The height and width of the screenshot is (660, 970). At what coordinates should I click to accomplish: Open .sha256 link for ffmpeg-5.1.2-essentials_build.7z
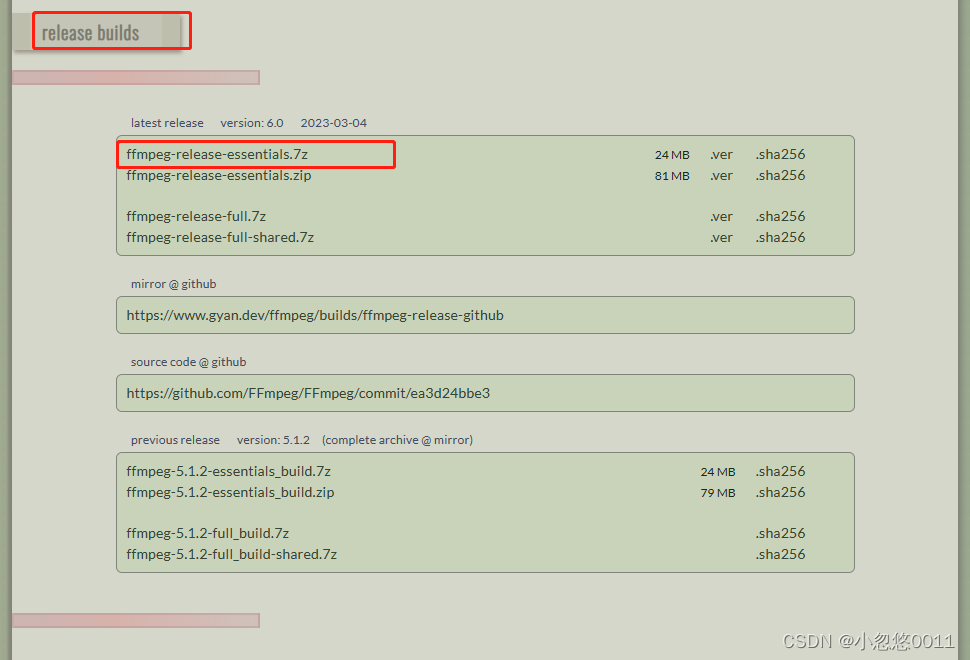point(780,471)
